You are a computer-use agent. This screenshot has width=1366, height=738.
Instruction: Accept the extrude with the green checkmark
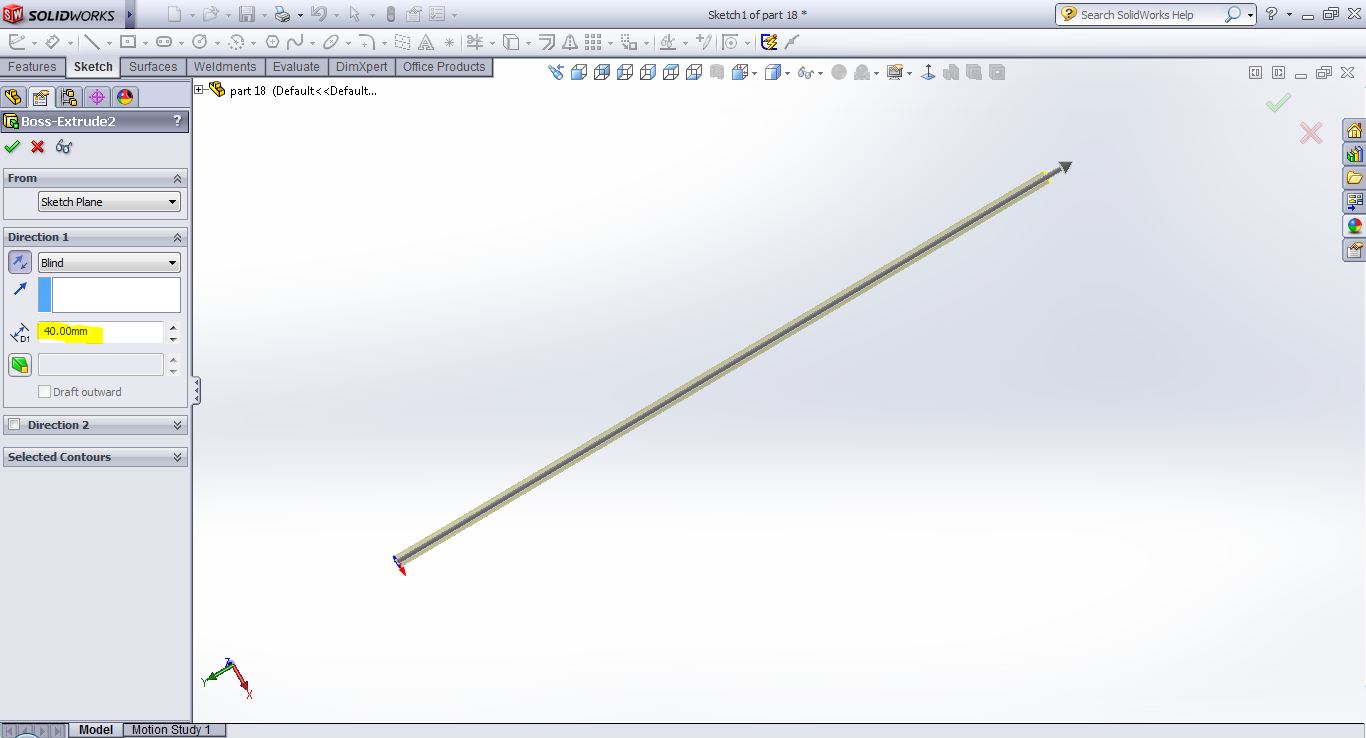pyautogui.click(x=14, y=146)
